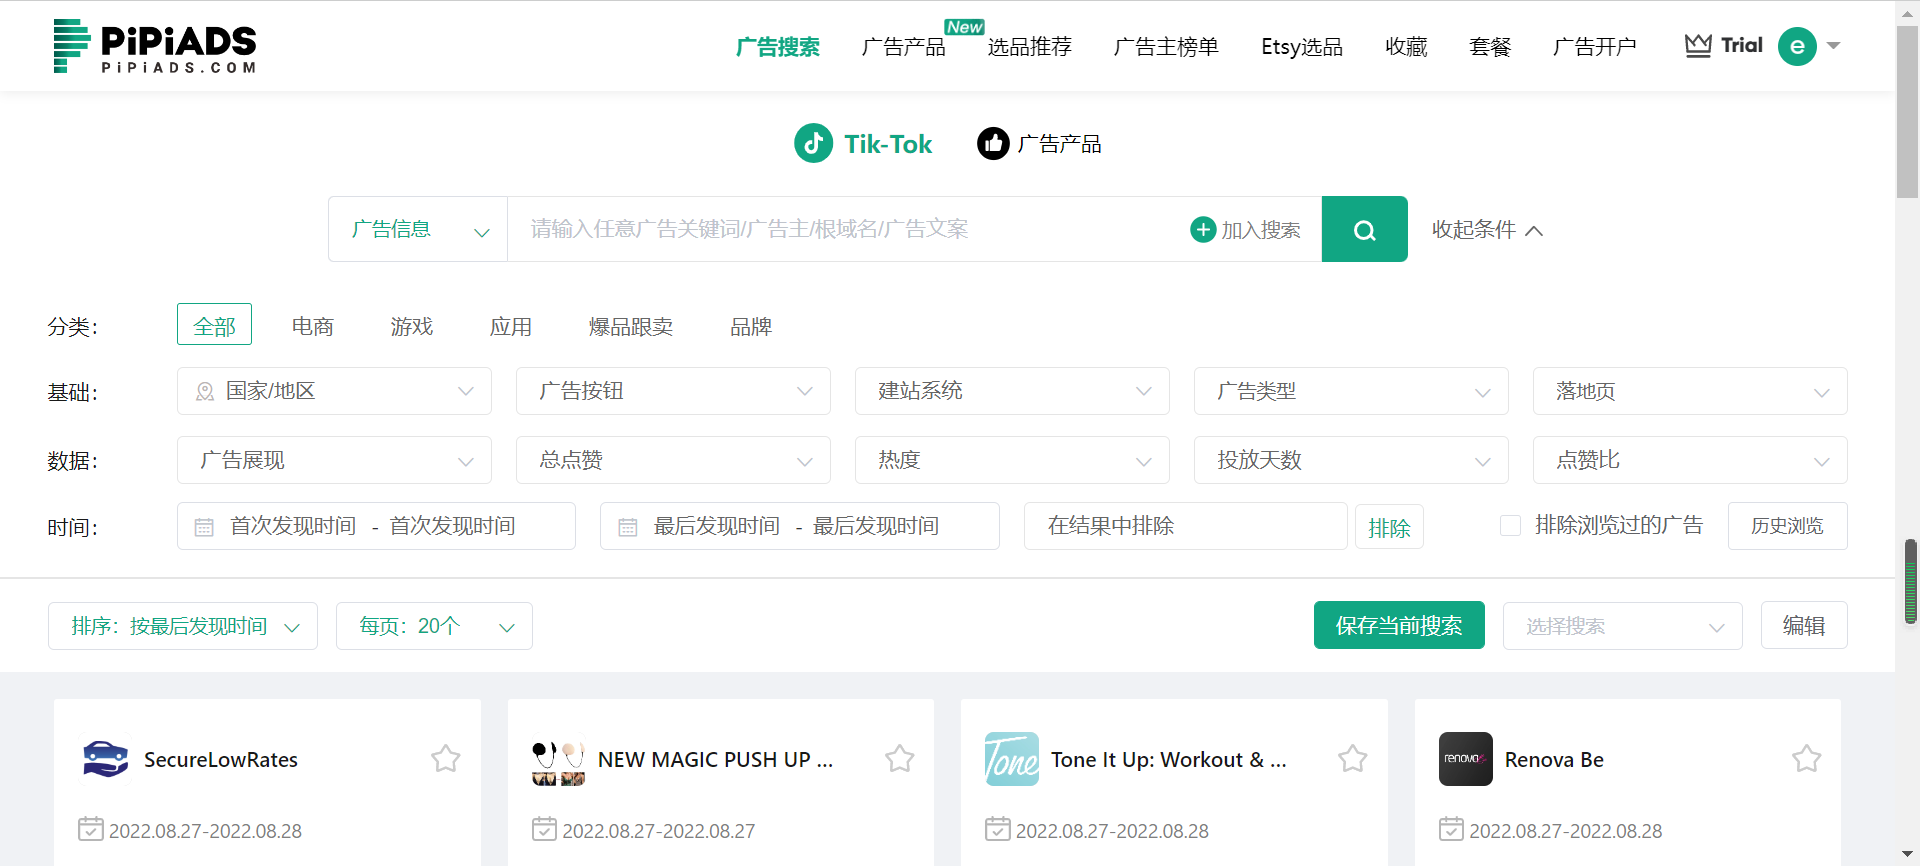Click date icon on Tone It Up card
1920x866 pixels.
click(x=998, y=829)
